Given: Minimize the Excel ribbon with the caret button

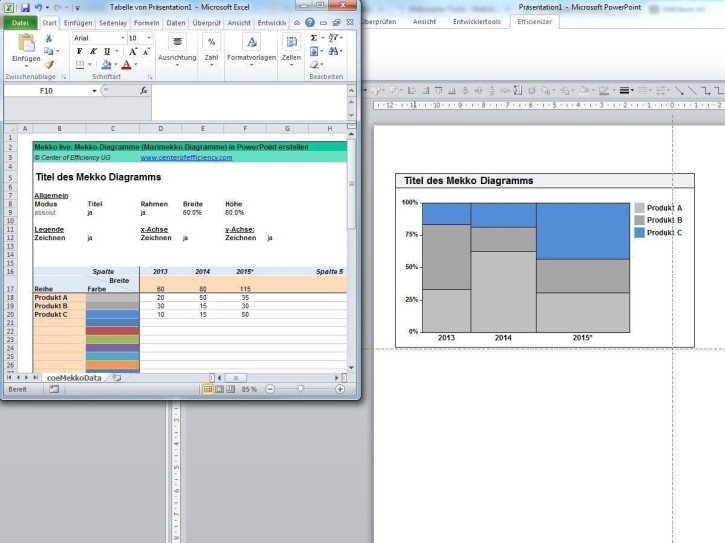Looking at the screenshot, I should pos(297,23).
